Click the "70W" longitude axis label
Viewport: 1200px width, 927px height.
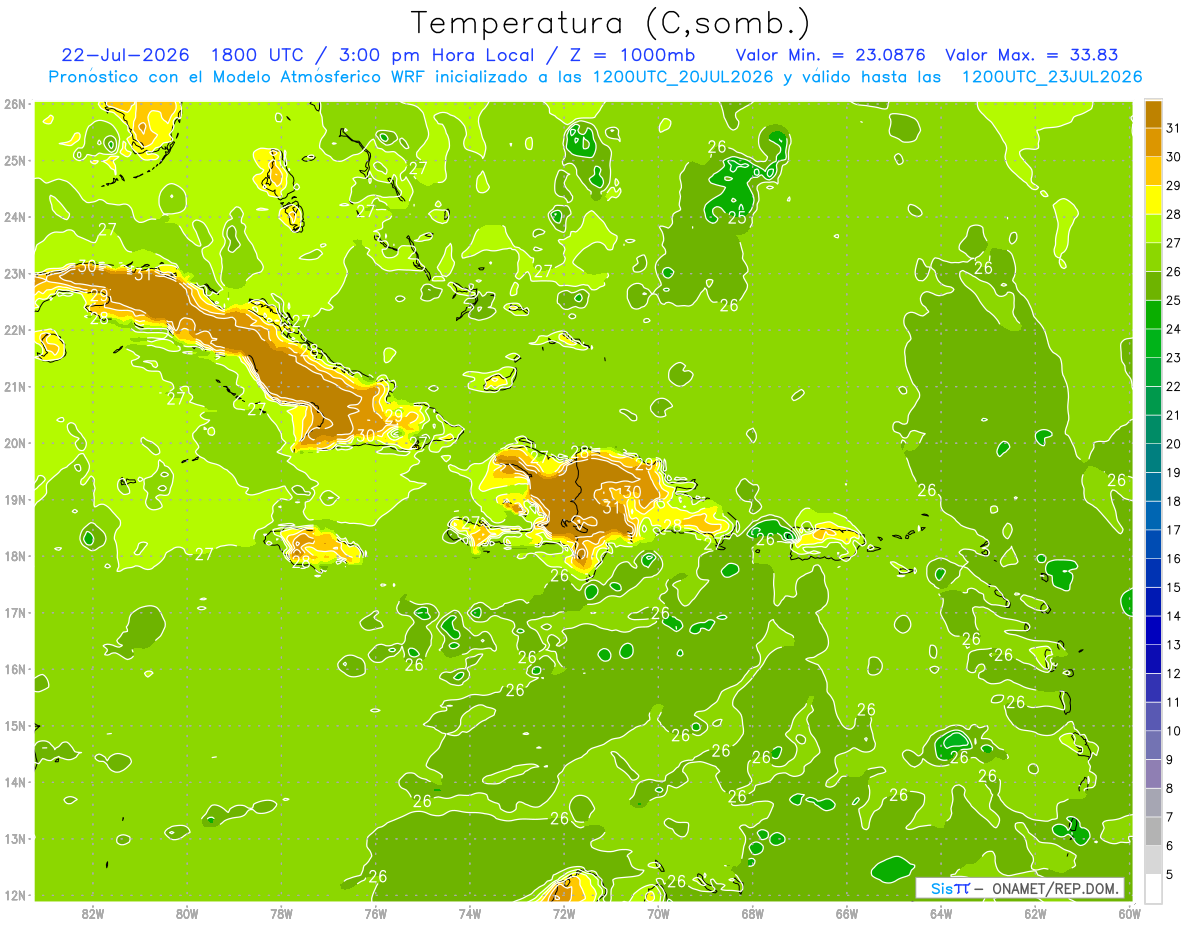click(658, 913)
